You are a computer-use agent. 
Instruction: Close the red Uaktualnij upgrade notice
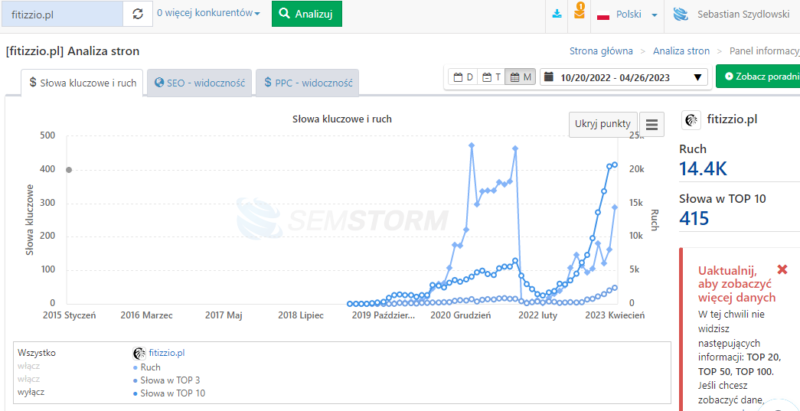click(x=782, y=270)
